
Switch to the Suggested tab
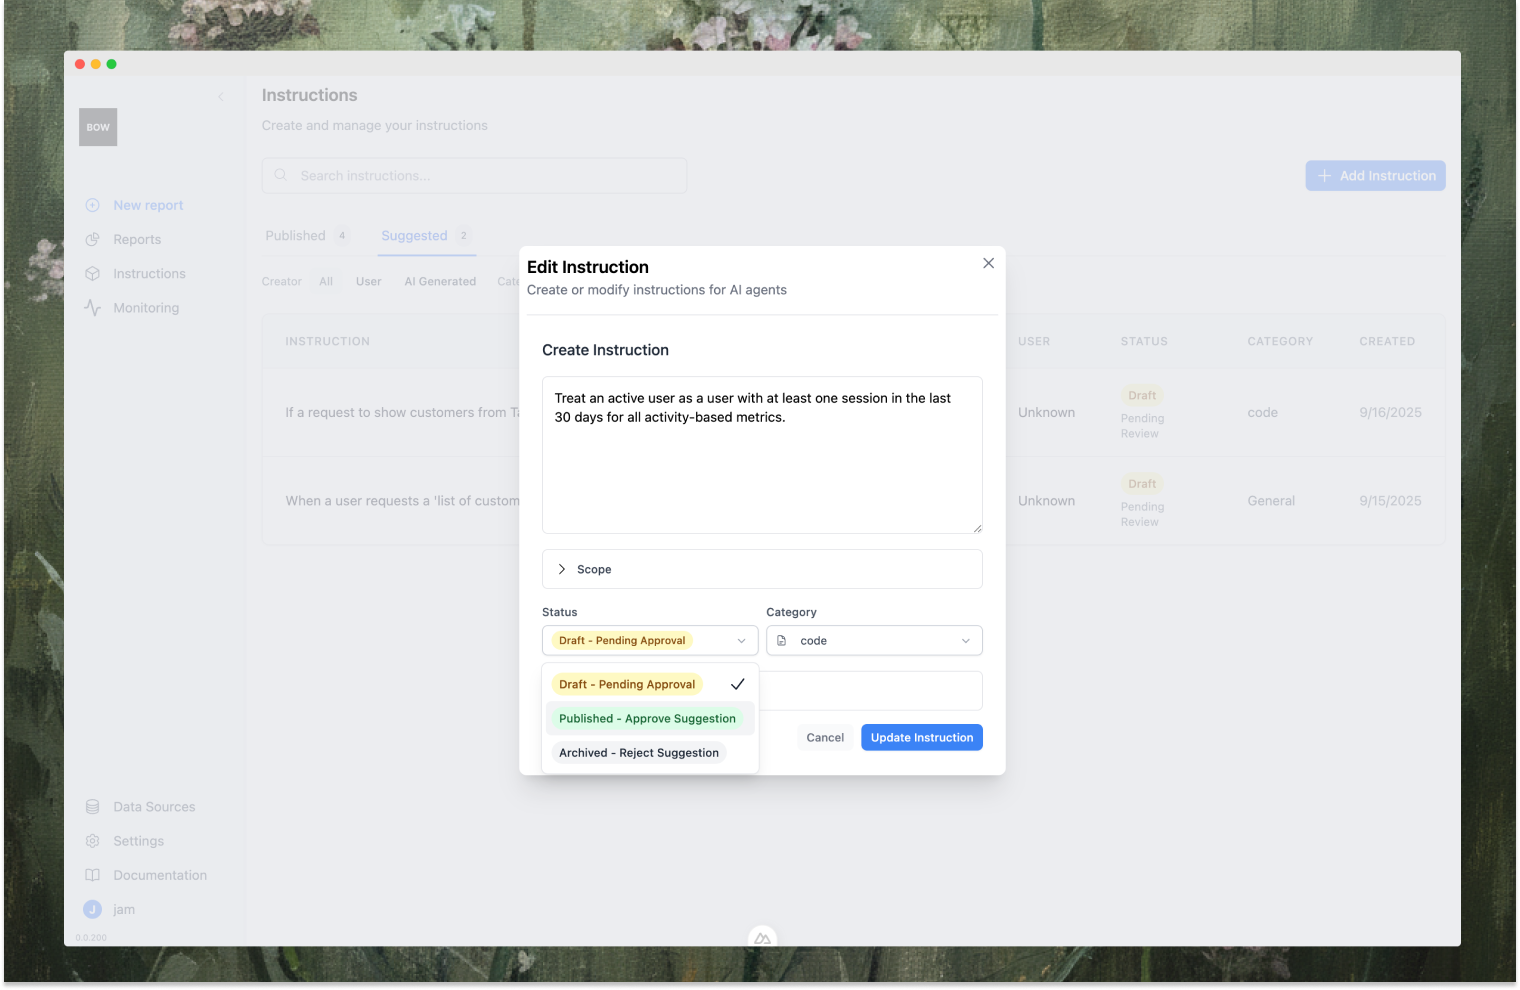coord(414,235)
